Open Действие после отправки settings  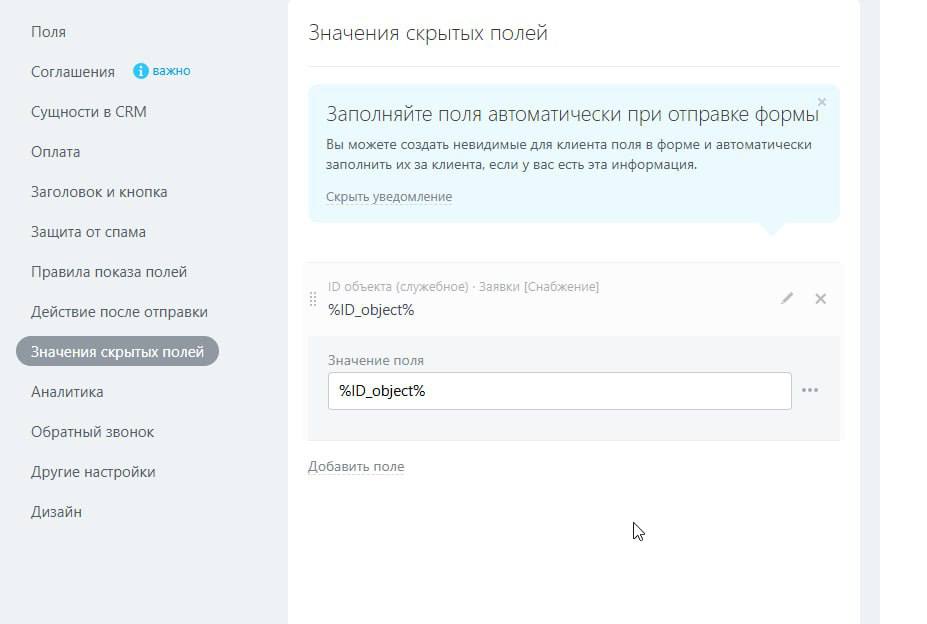click(x=119, y=312)
